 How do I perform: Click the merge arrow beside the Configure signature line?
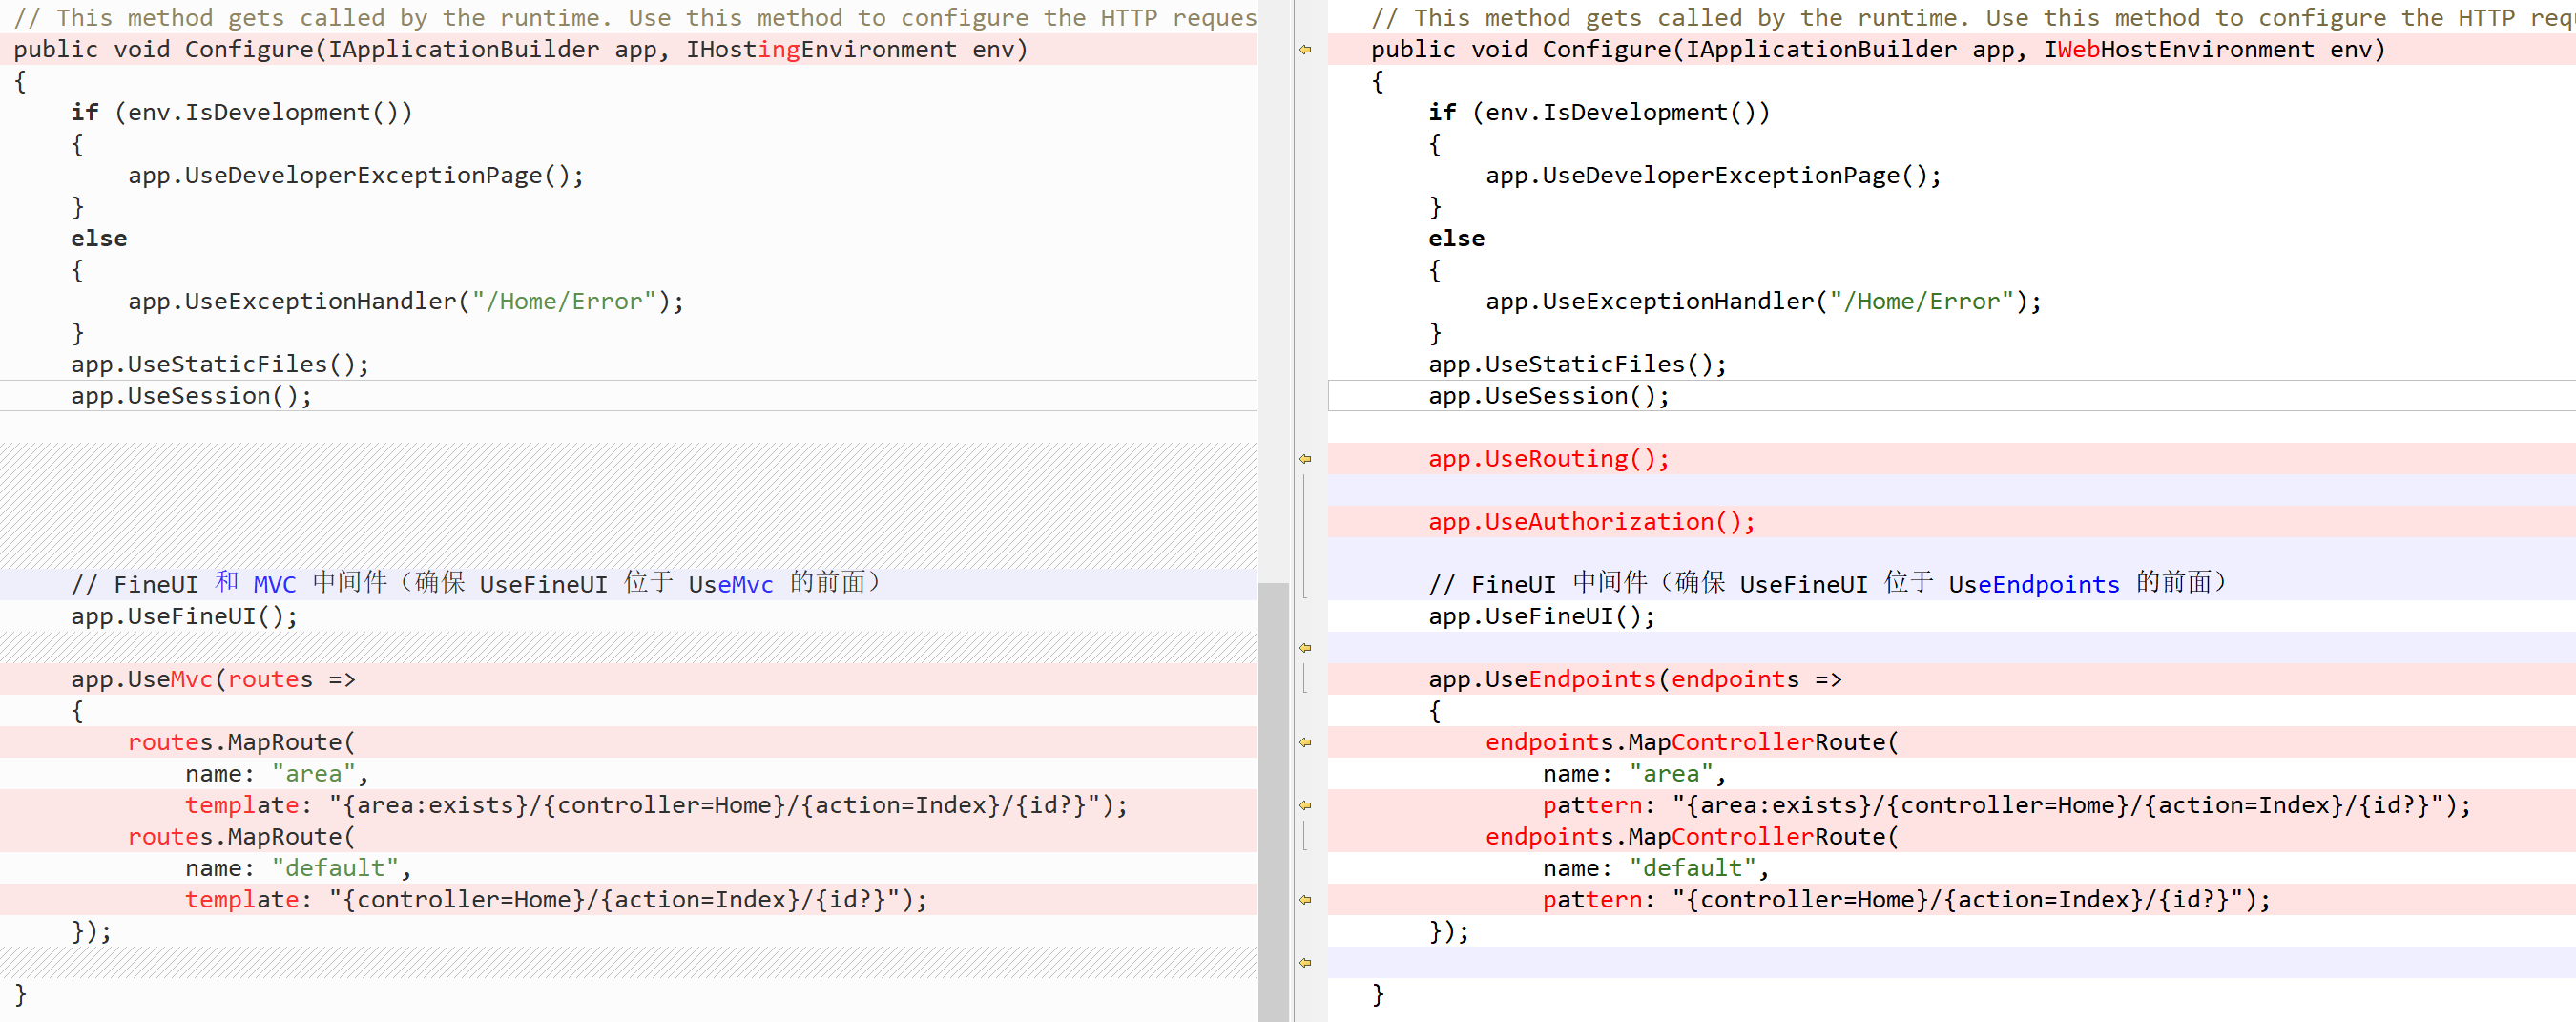pyautogui.click(x=1305, y=49)
